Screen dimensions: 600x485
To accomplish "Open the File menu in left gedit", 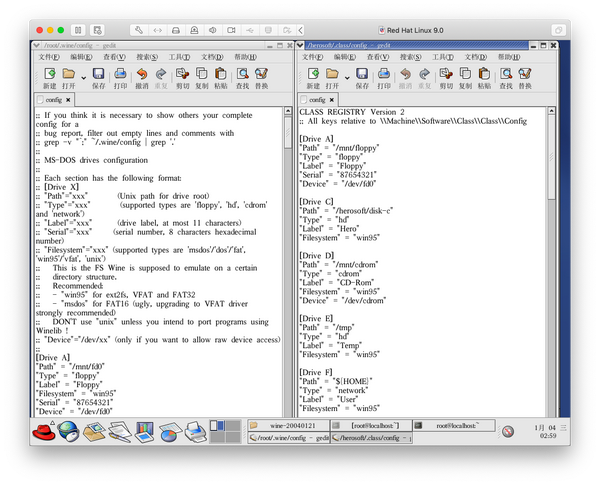I will 49,58.
